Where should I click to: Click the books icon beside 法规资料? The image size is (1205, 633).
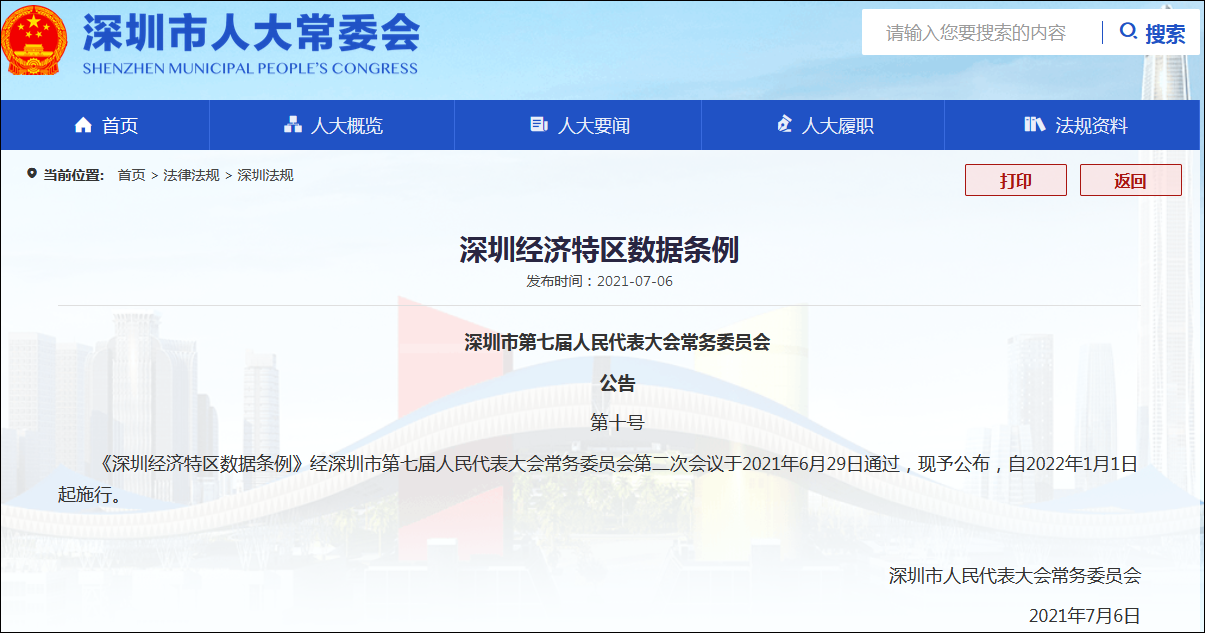[x=1034, y=125]
